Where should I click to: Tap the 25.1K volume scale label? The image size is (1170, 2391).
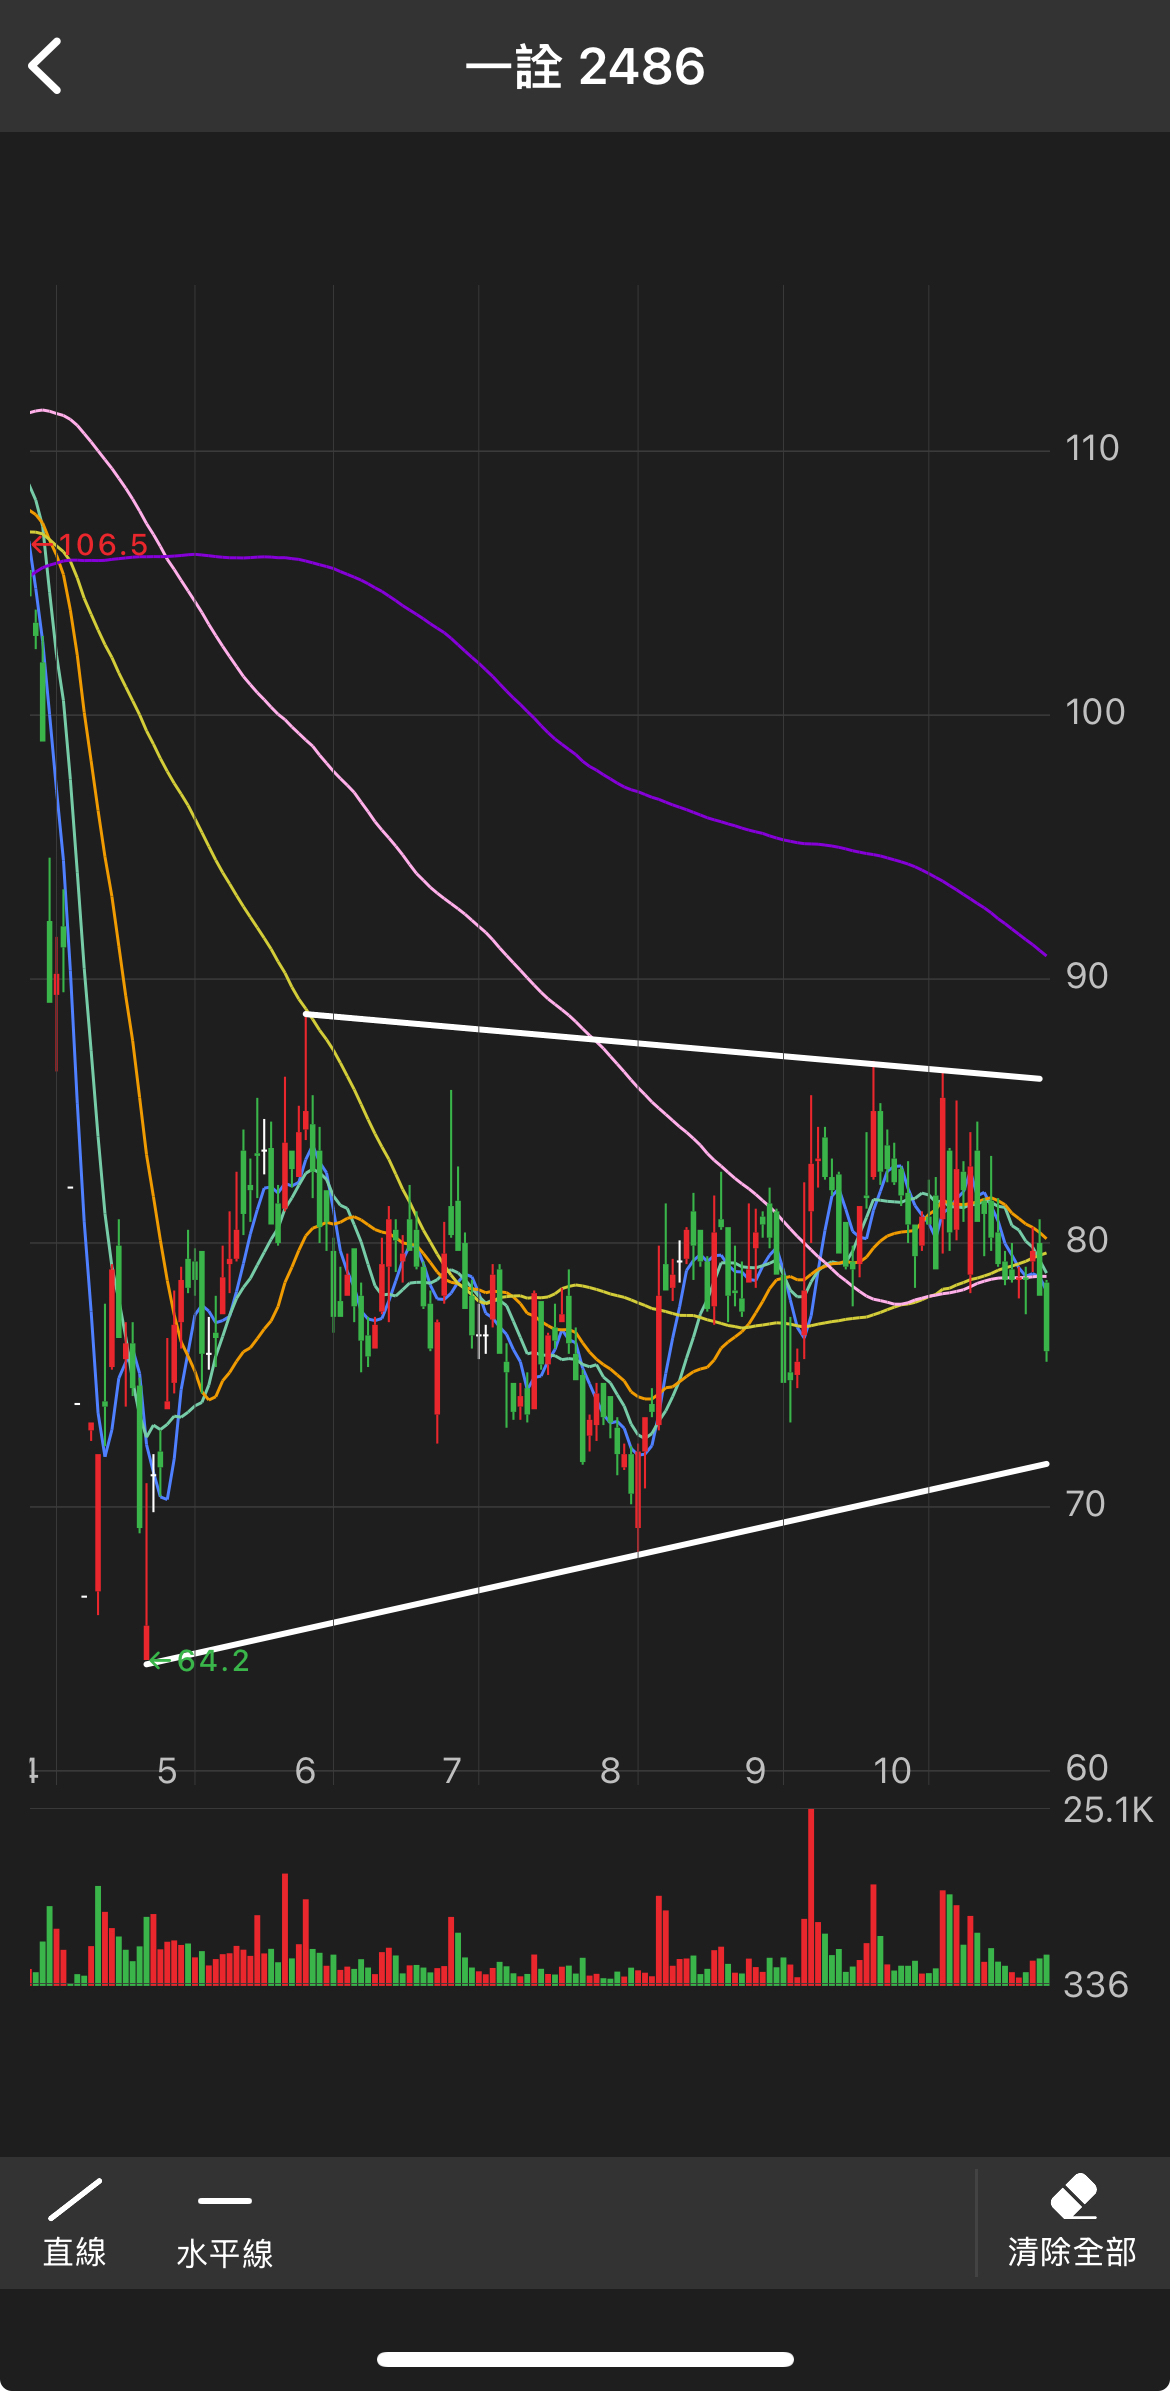pos(1108,1810)
